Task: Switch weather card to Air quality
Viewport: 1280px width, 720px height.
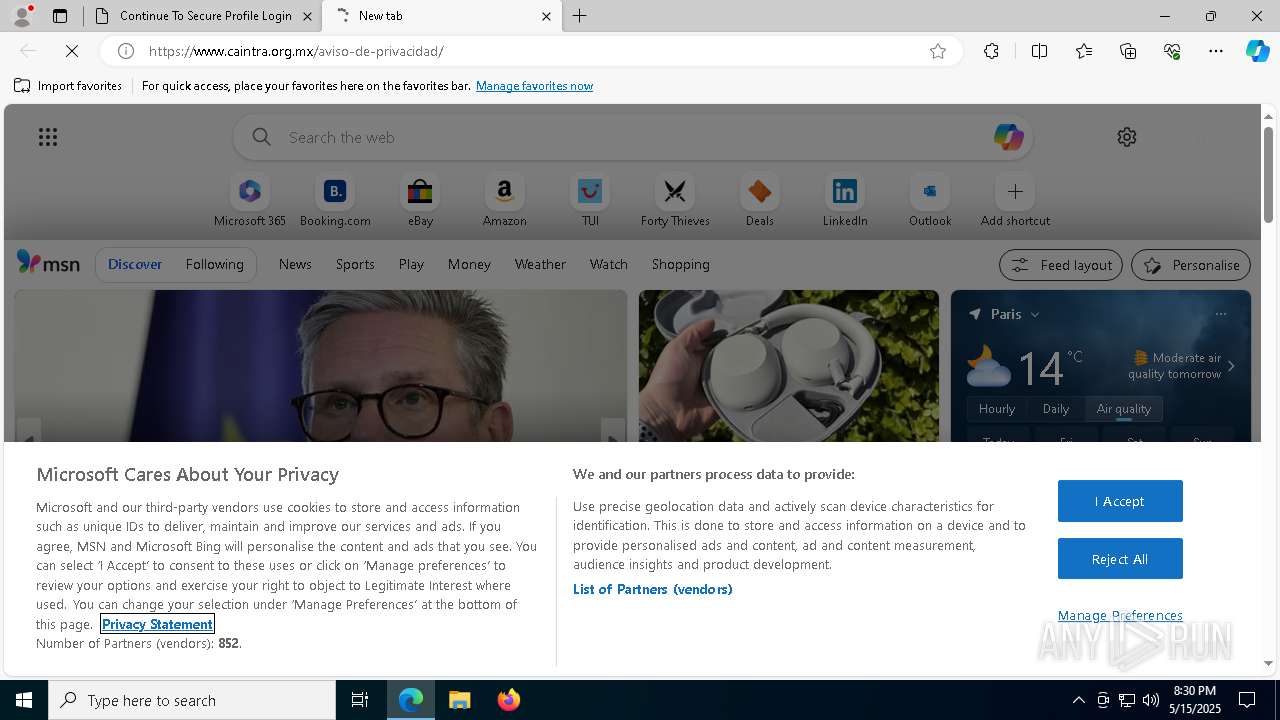Action: (x=1124, y=408)
